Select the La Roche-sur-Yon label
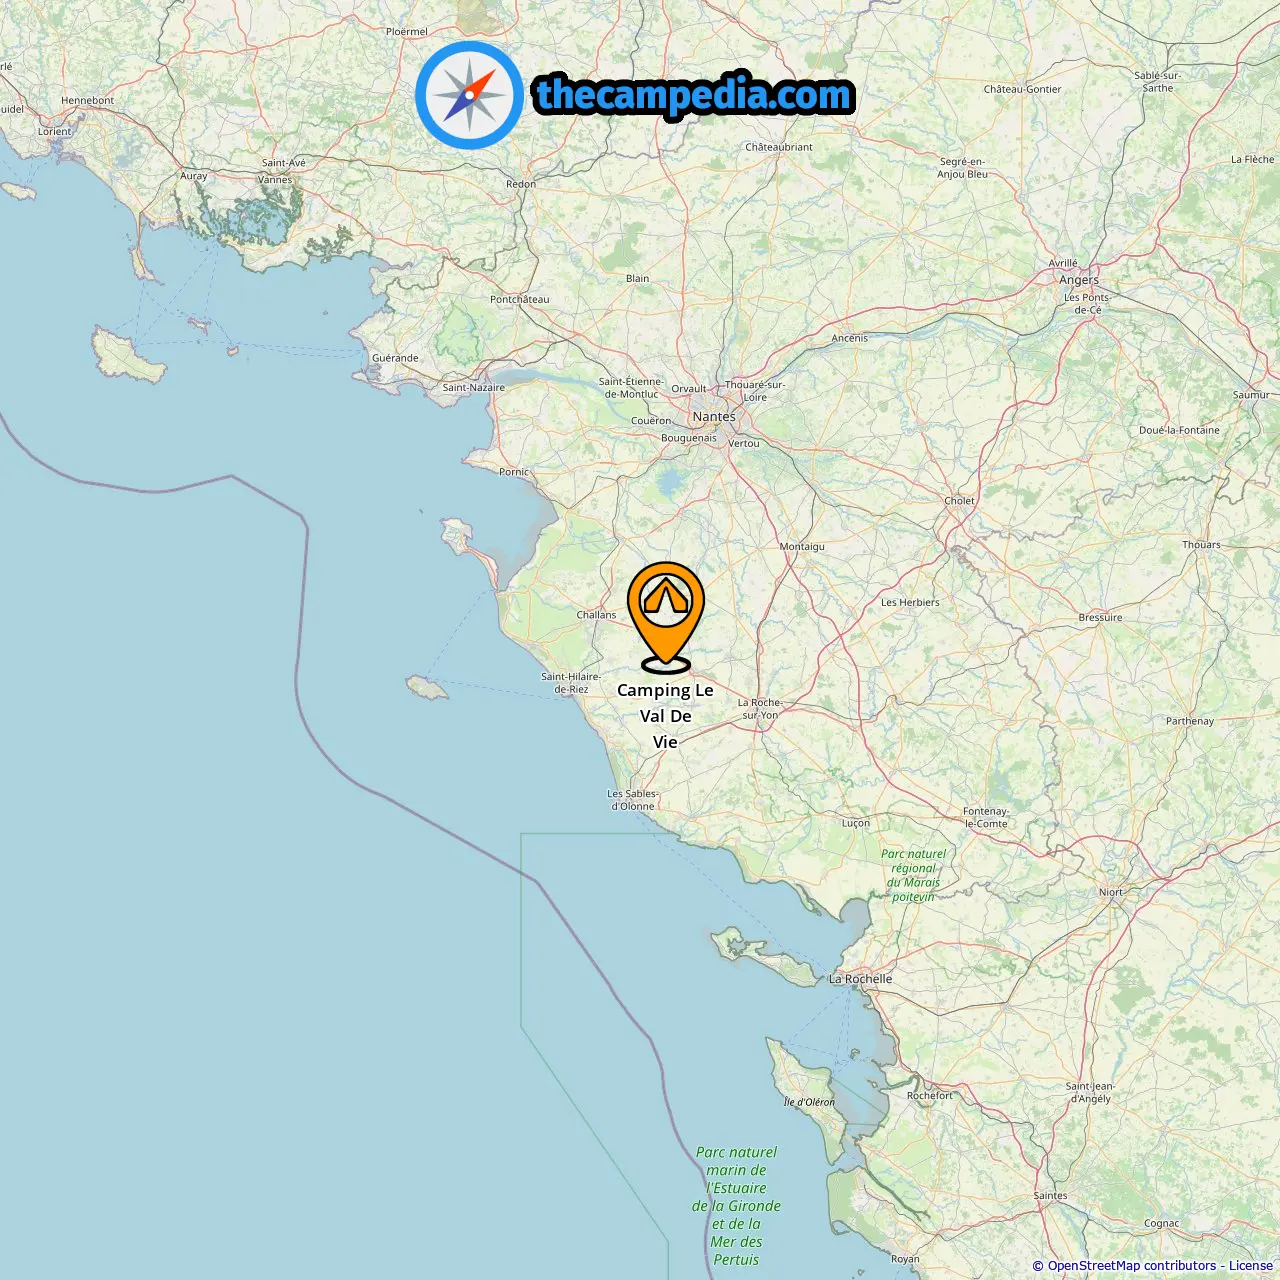Viewport: 1280px width, 1280px height. pyautogui.click(x=760, y=709)
